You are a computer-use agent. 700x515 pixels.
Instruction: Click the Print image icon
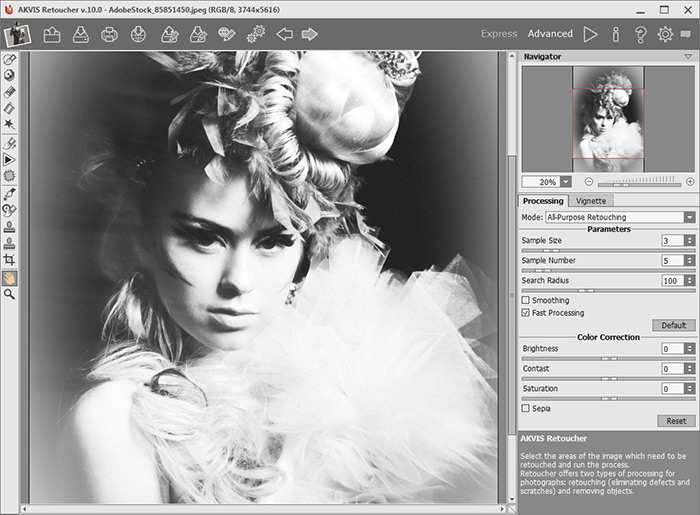(x=109, y=34)
